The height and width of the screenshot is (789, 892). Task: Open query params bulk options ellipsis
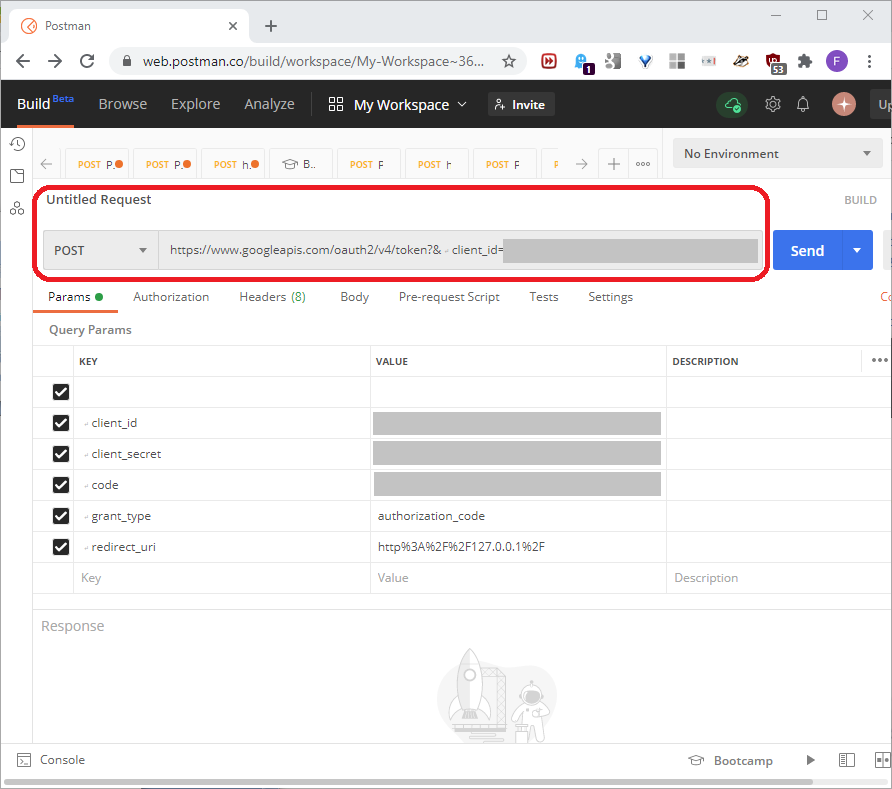click(879, 360)
